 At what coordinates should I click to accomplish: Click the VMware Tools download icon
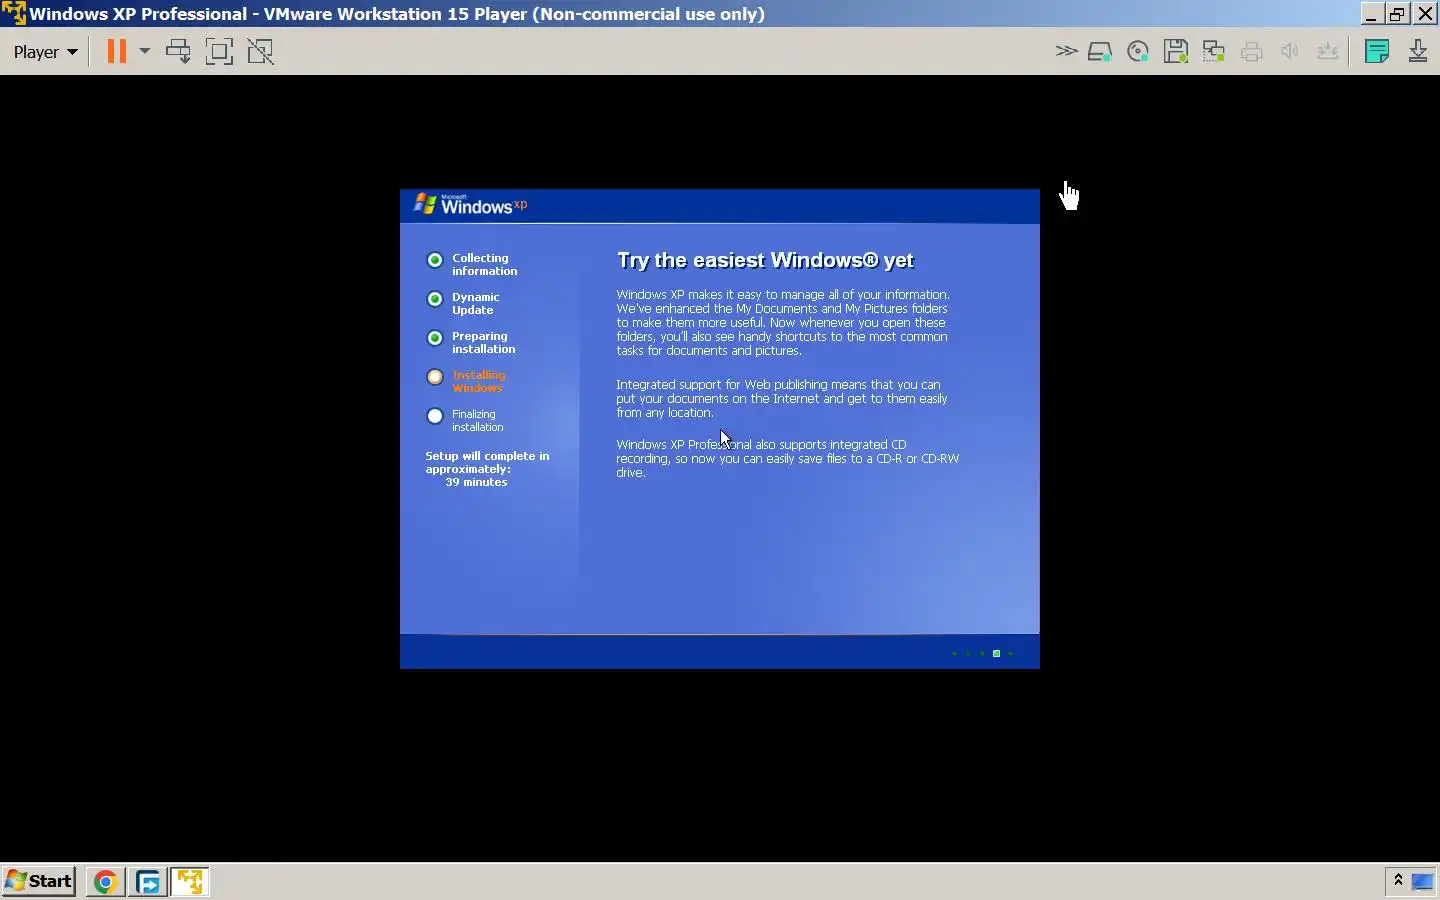click(x=1418, y=51)
